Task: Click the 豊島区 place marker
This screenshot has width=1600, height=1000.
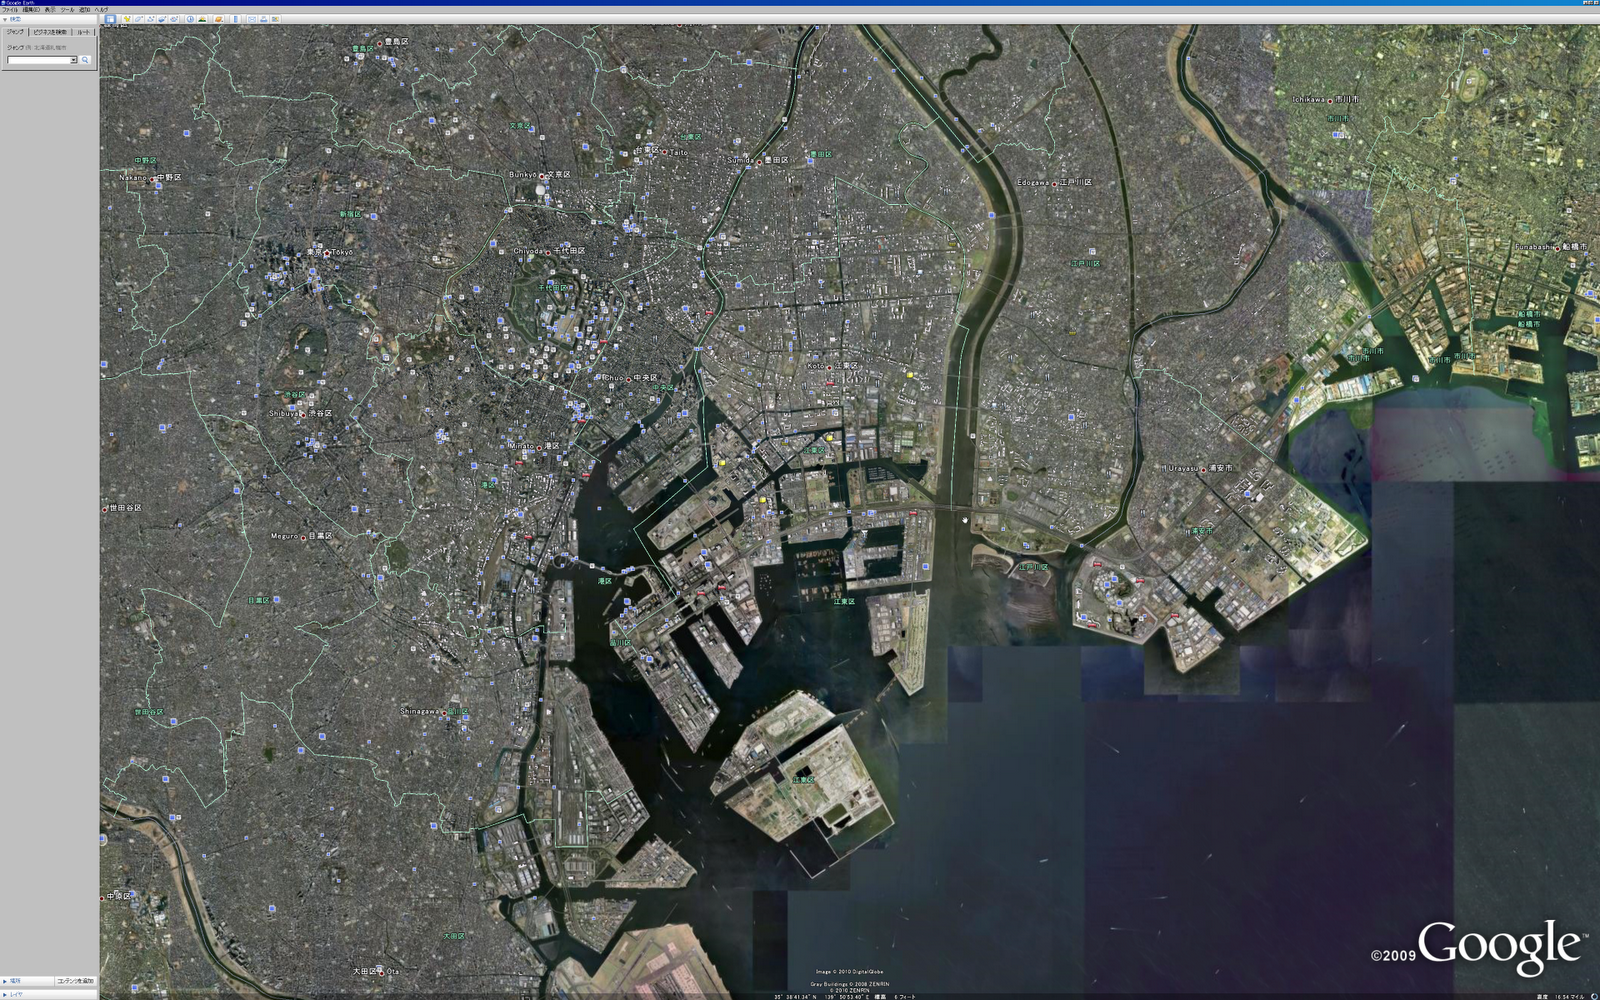Action: pyautogui.click(x=381, y=43)
